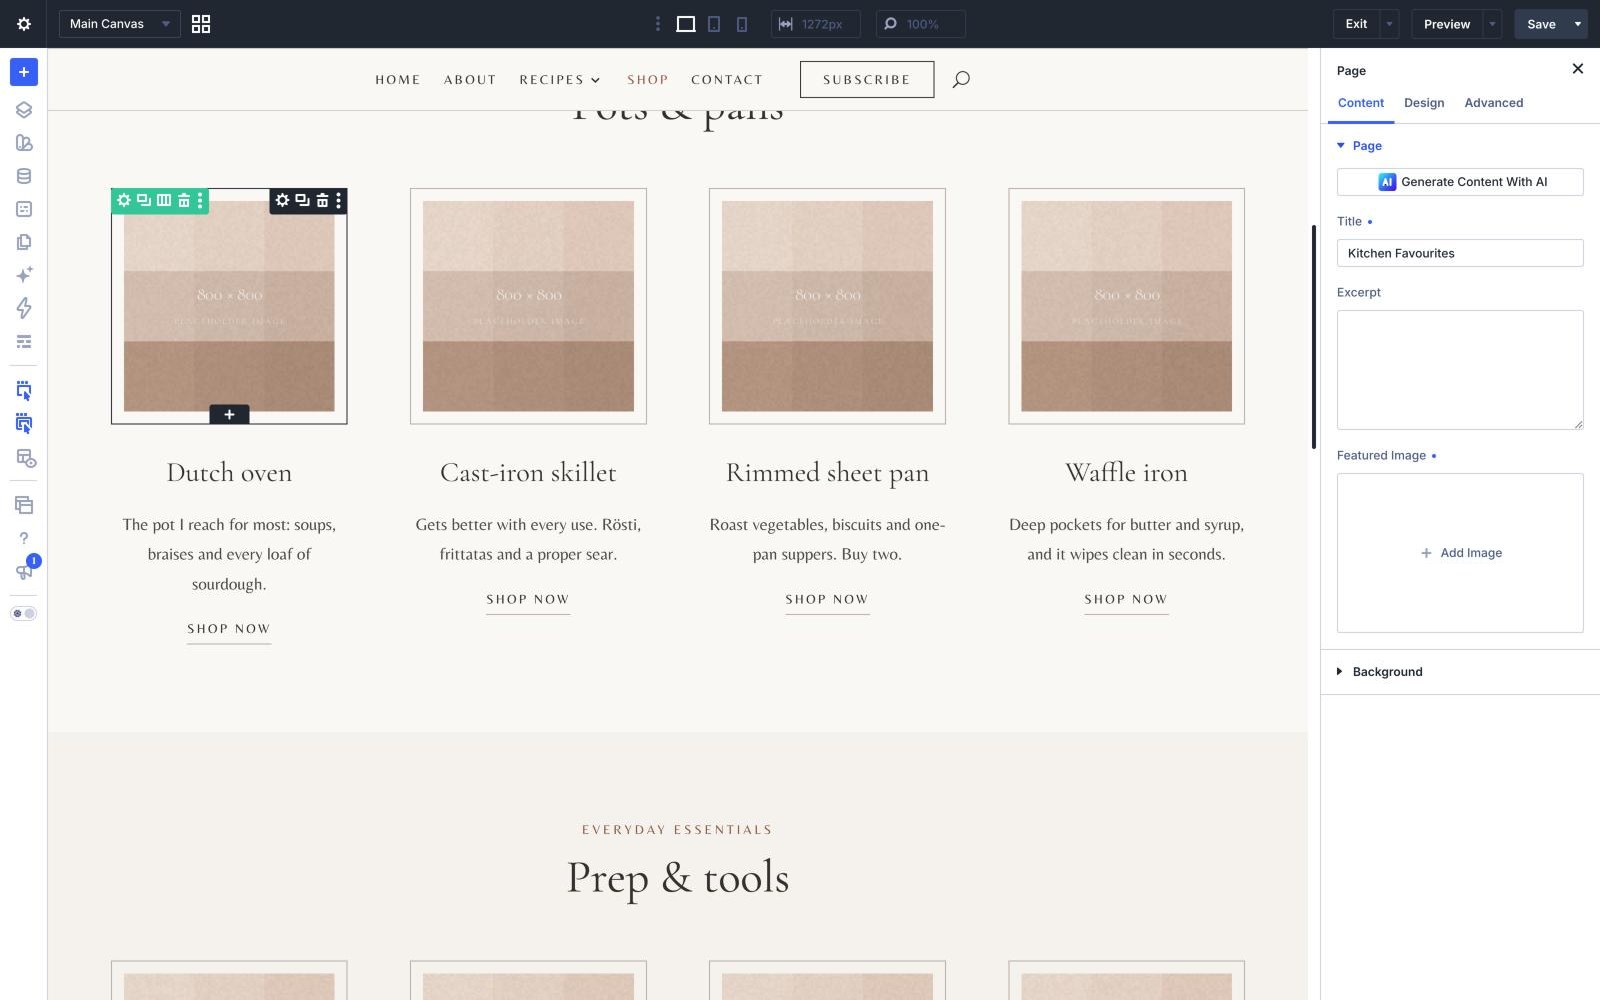Click Home in site navigation
The image size is (1600, 1000).
(398, 80)
